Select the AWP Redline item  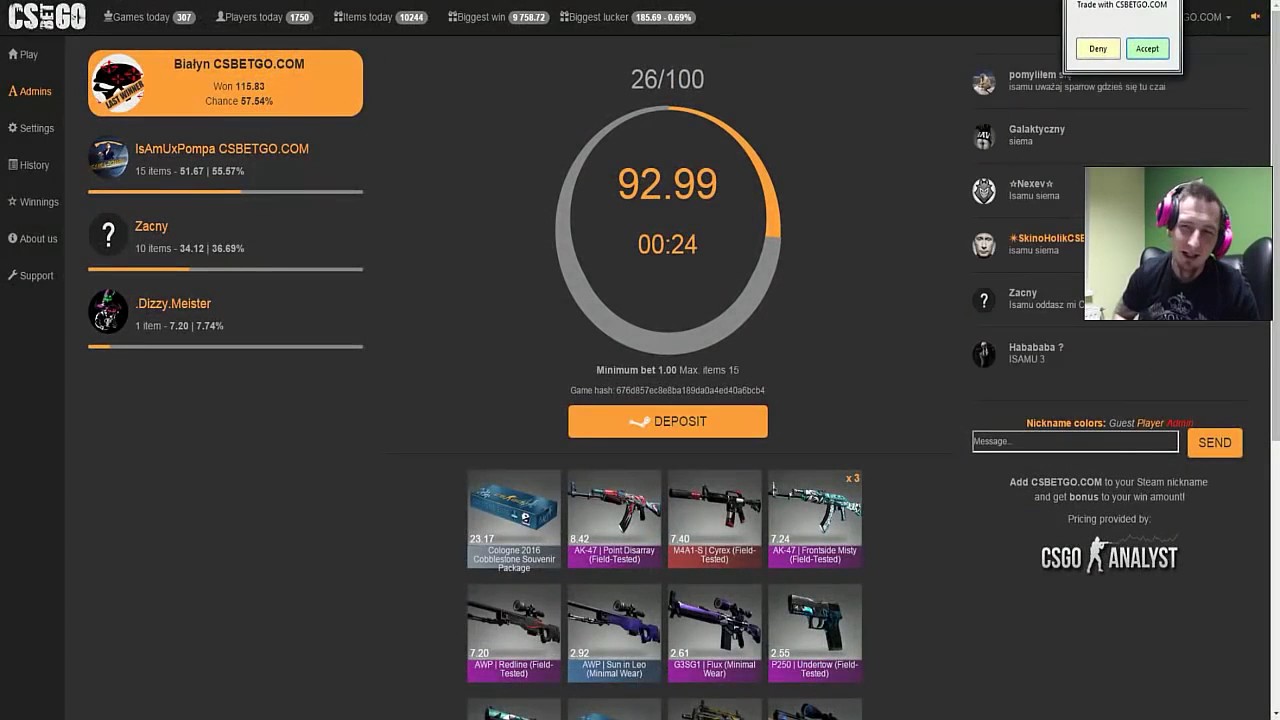[514, 633]
